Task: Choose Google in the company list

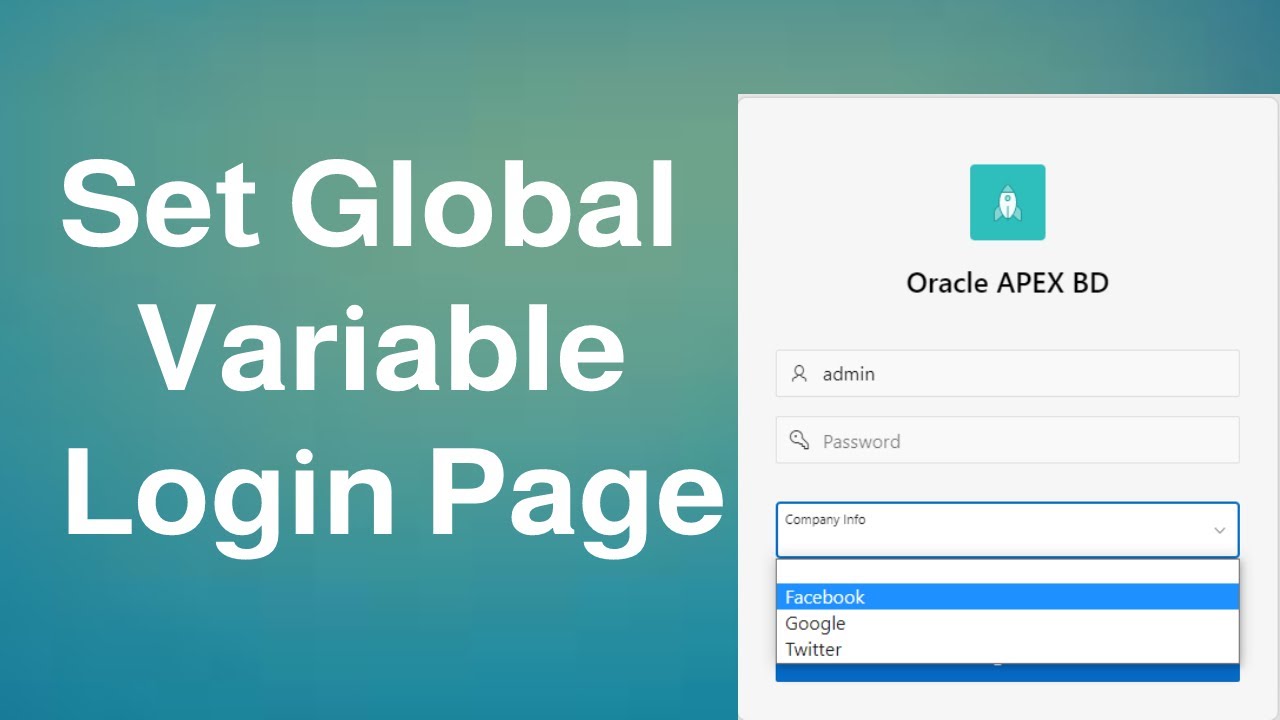Action: pos(1007,623)
